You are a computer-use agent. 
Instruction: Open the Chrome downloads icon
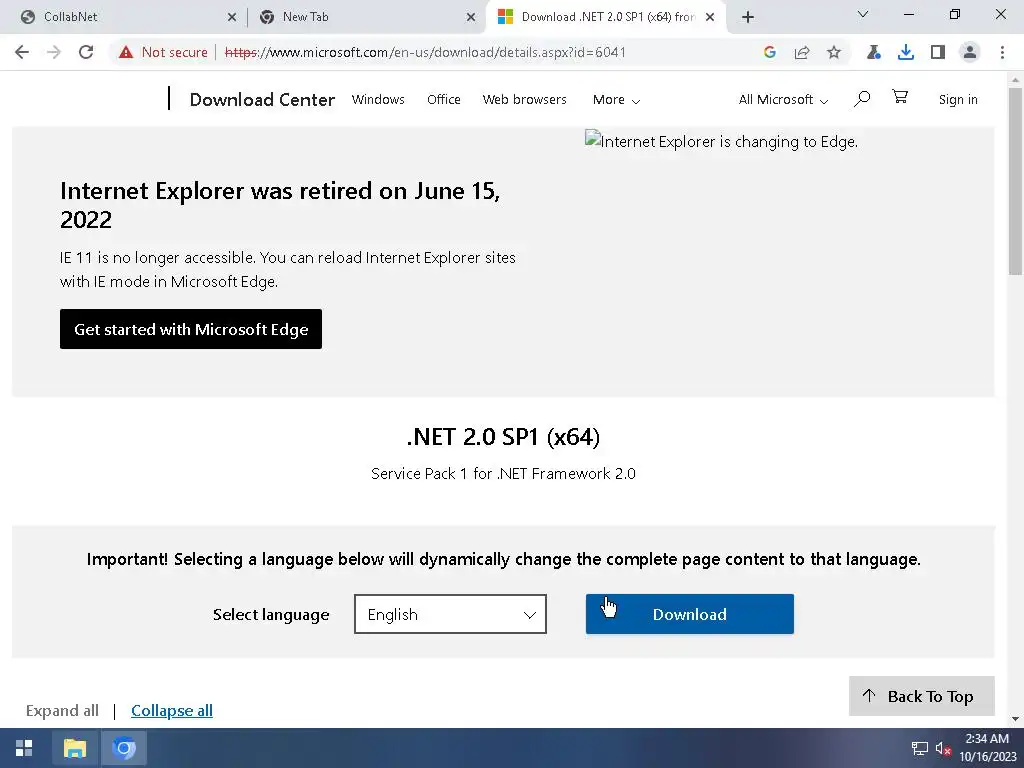coord(906,52)
